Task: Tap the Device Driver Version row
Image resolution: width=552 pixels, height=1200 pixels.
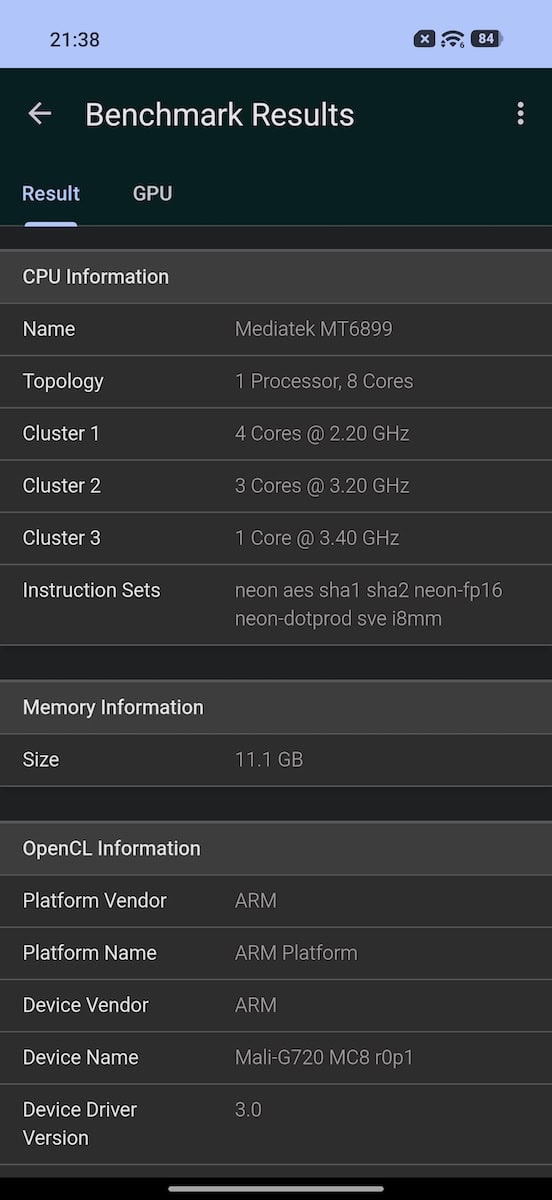Action: [276, 1123]
